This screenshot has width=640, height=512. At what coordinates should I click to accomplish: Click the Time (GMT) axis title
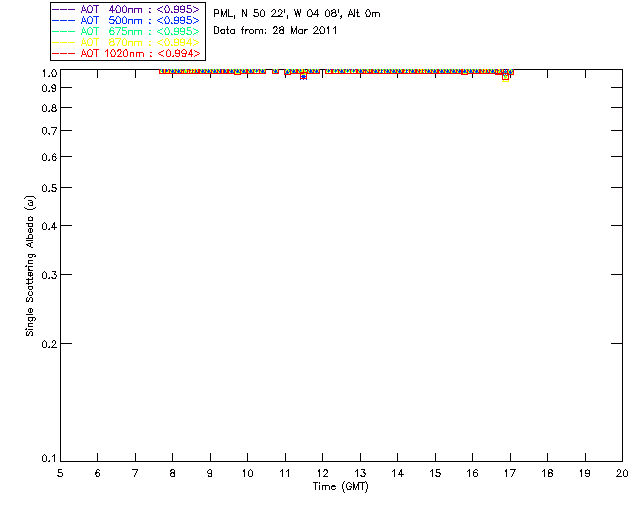point(340,486)
